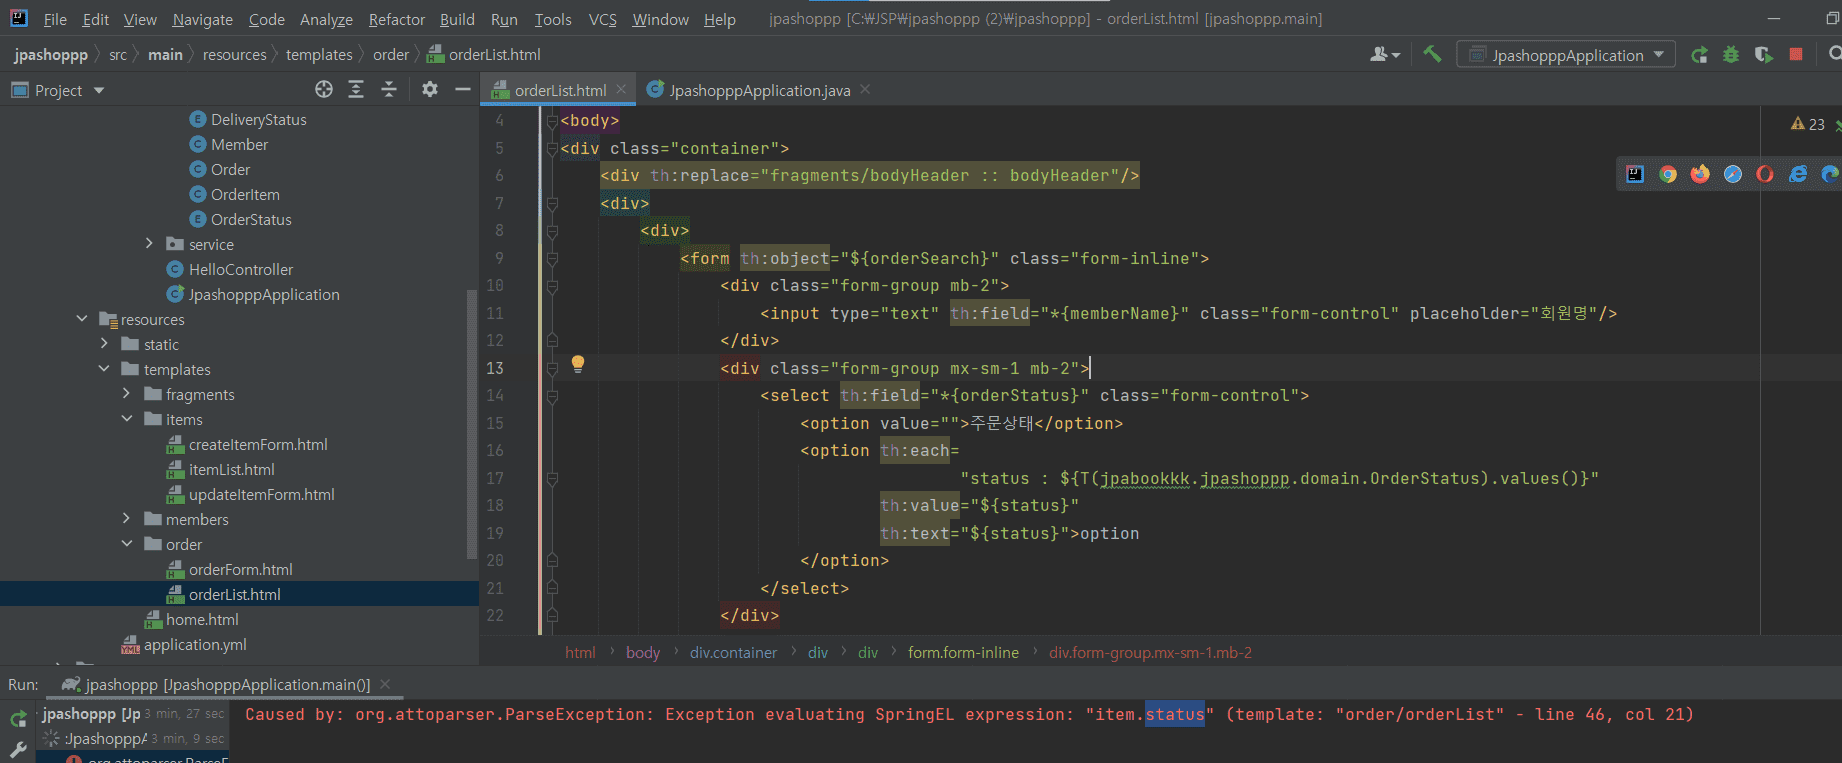The height and width of the screenshot is (763, 1842).
Task: Open Project panel settings gear
Action: pos(430,90)
